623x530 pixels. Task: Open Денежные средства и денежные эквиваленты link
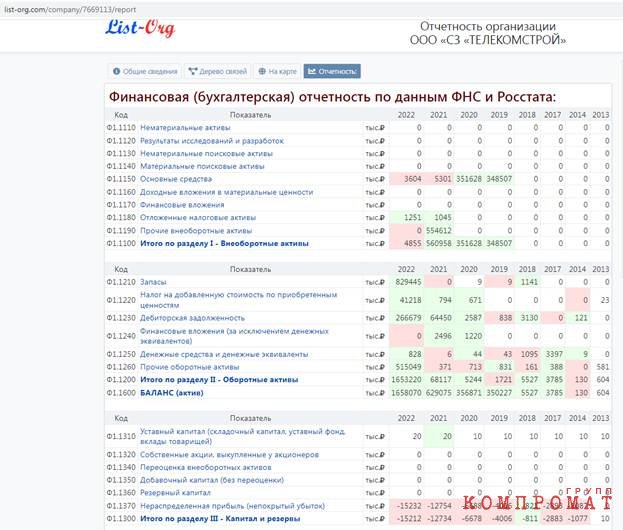pyautogui.click(x=224, y=354)
